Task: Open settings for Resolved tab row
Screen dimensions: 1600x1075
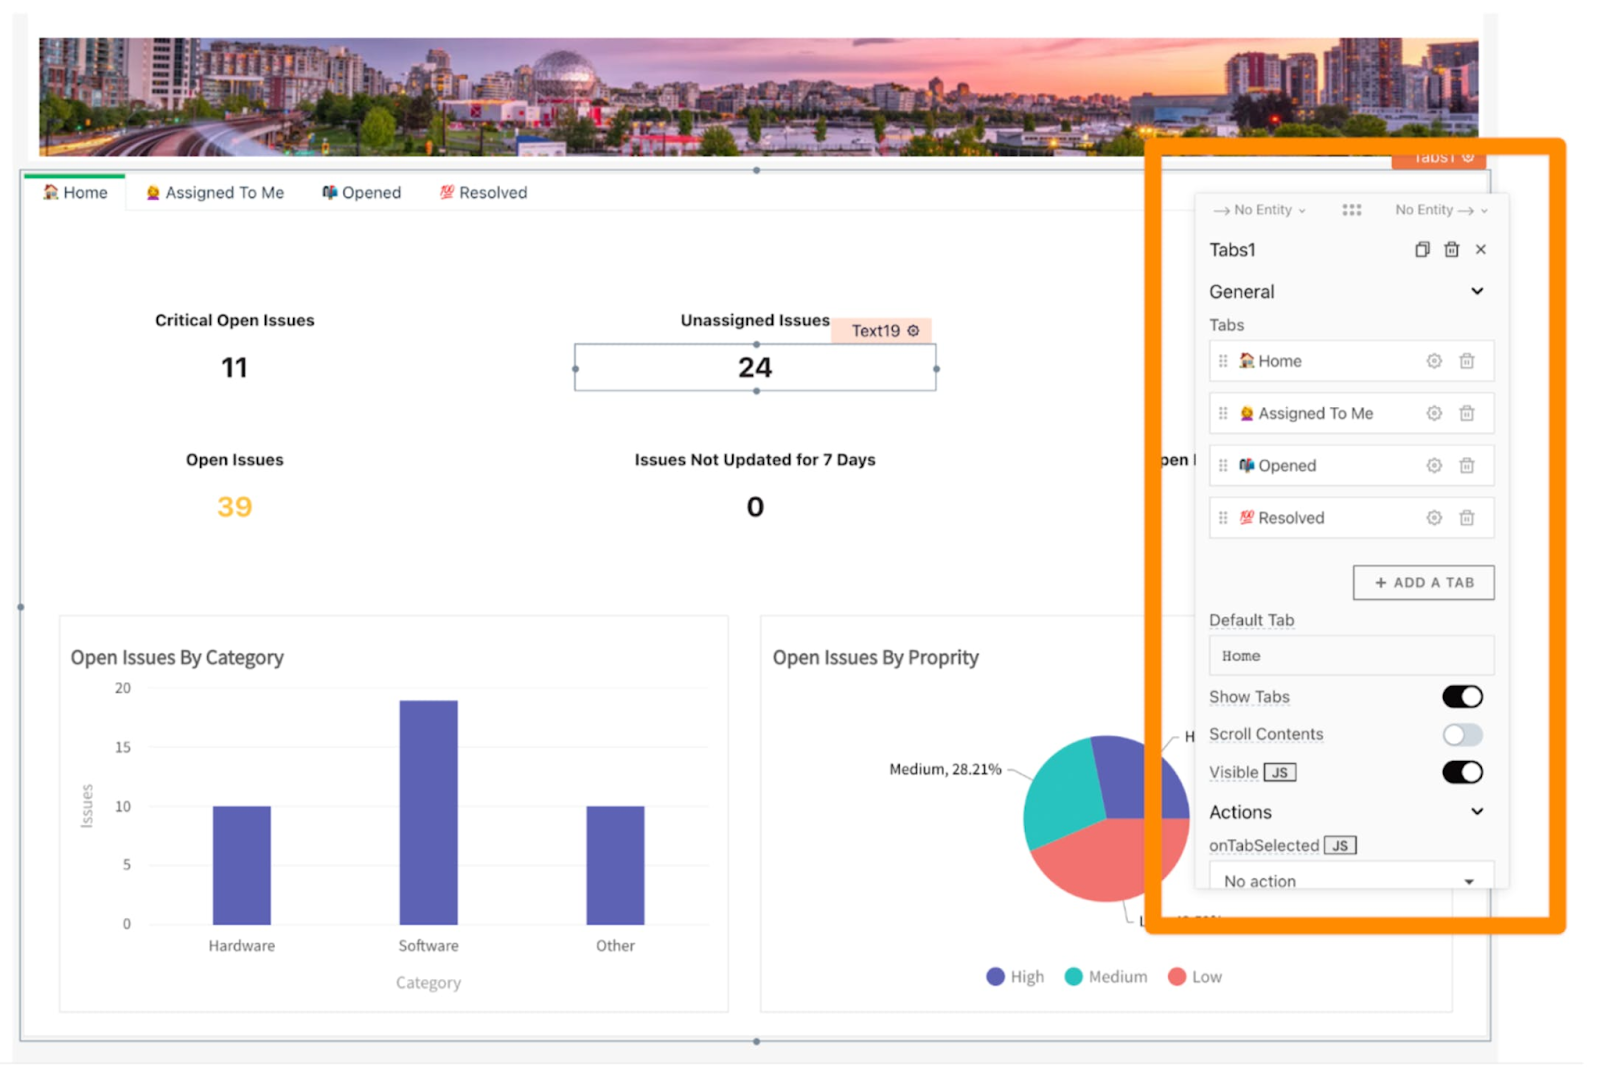Action: (x=1434, y=517)
